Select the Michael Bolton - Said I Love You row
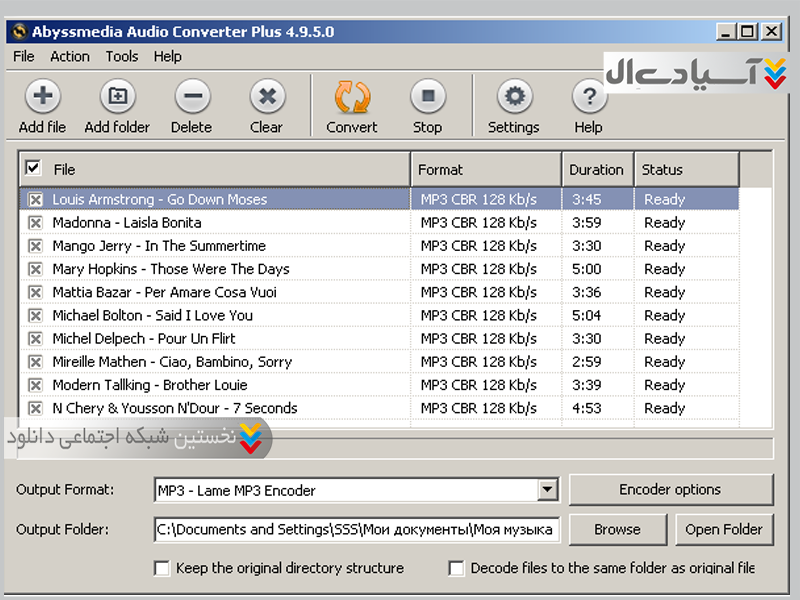This screenshot has height=600, width=800. click(152, 315)
